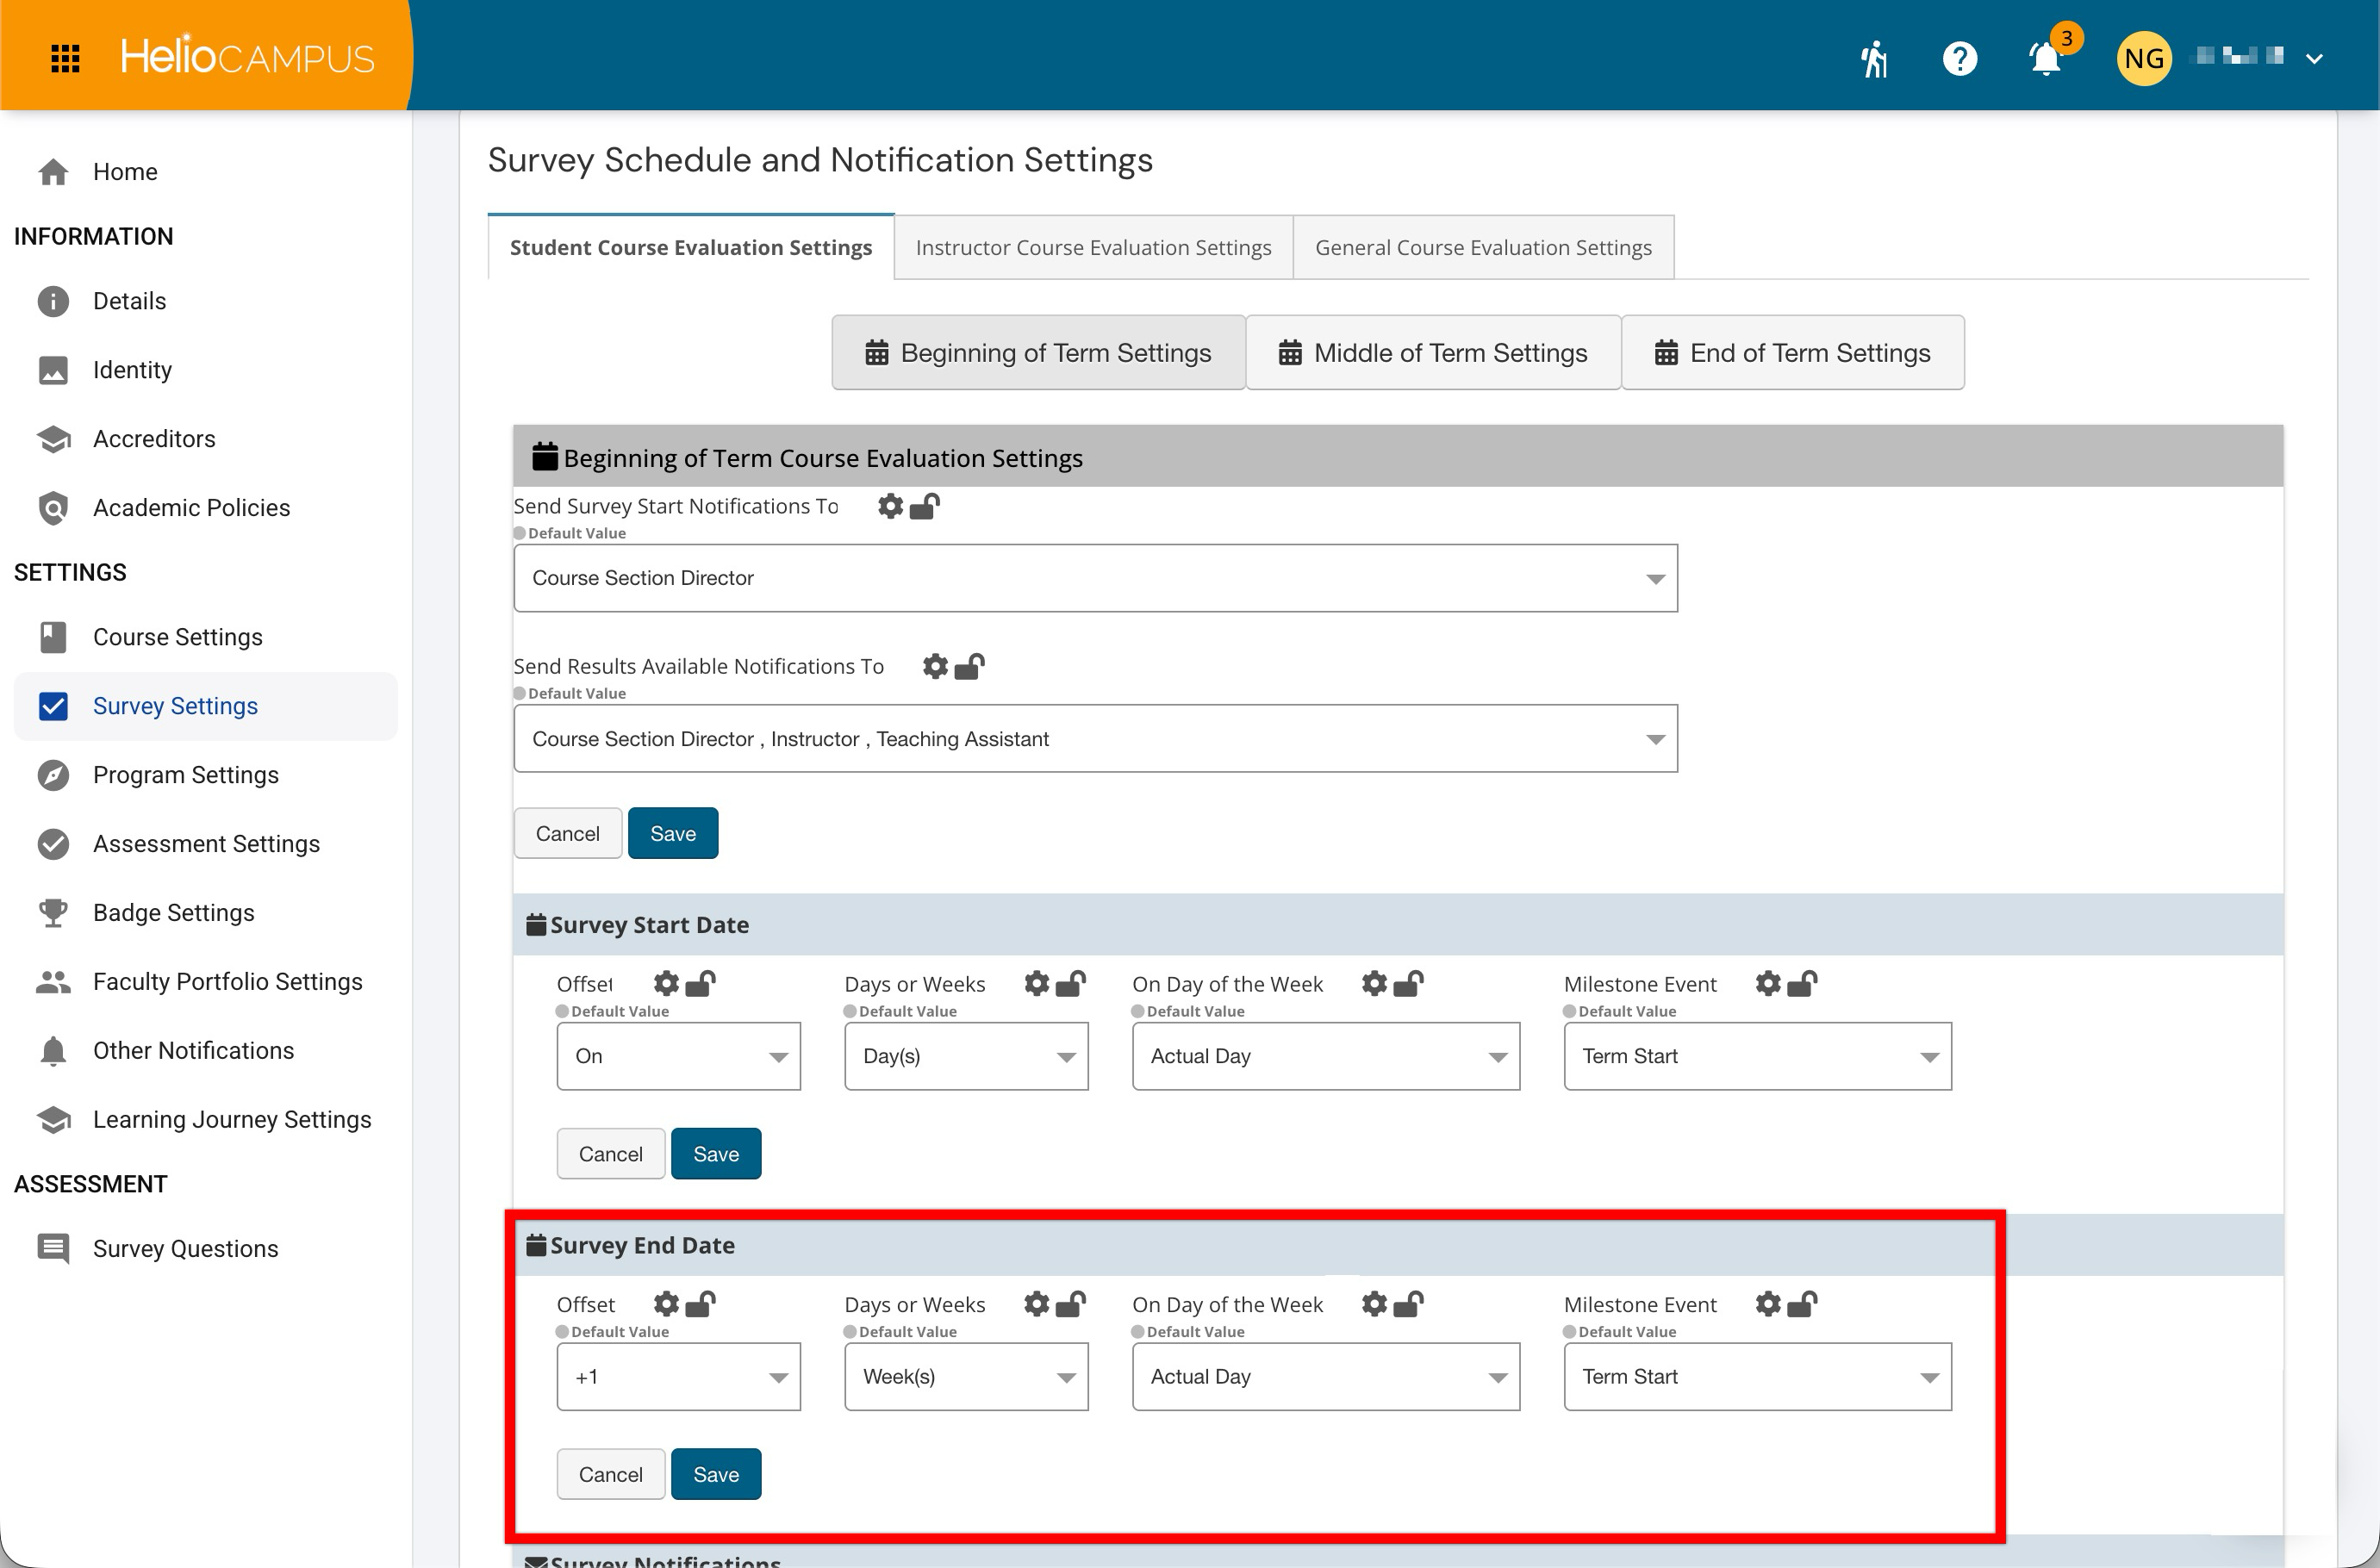
Task: Open the Send Results Available Notifications recipients dropdown
Action: tap(1095, 738)
